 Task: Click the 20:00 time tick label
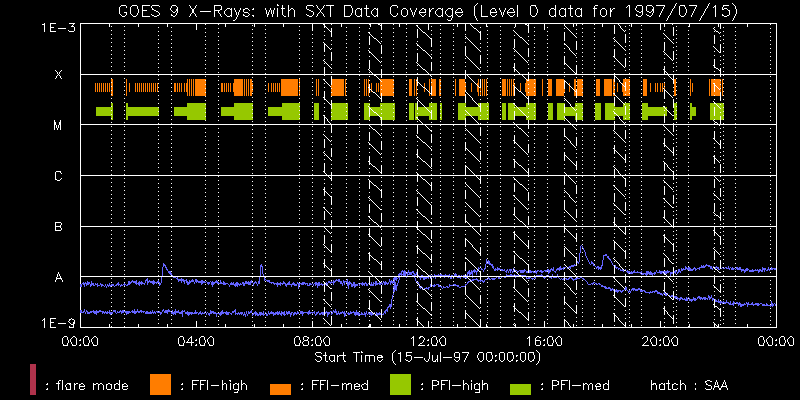660,342
